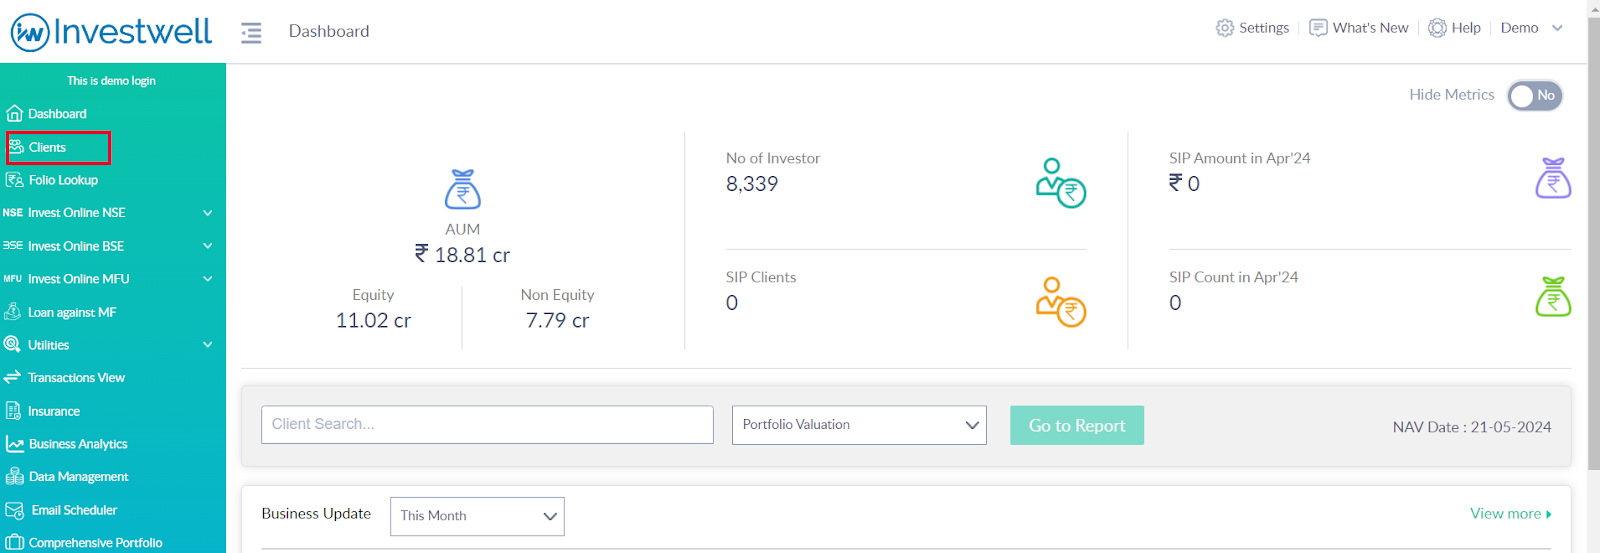Click the Business Analytics chart icon
The height and width of the screenshot is (553, 1600).
point(15,444)
